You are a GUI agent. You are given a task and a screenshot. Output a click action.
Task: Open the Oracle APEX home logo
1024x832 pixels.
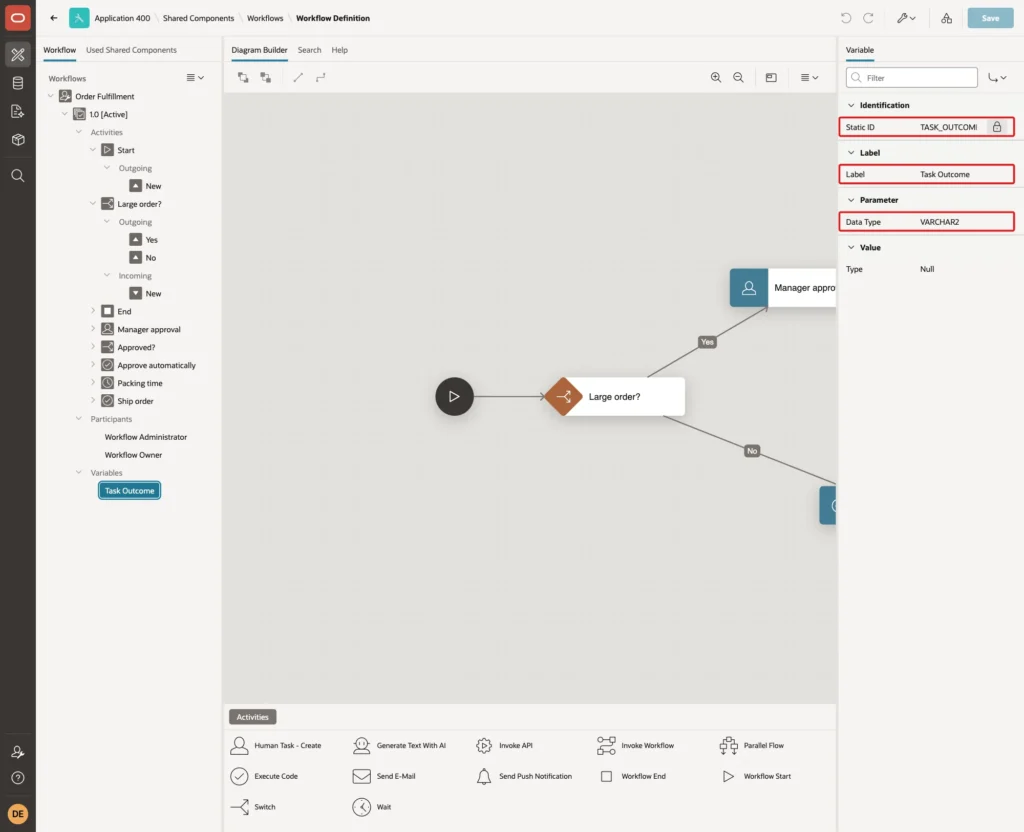(x=18, y=18)
